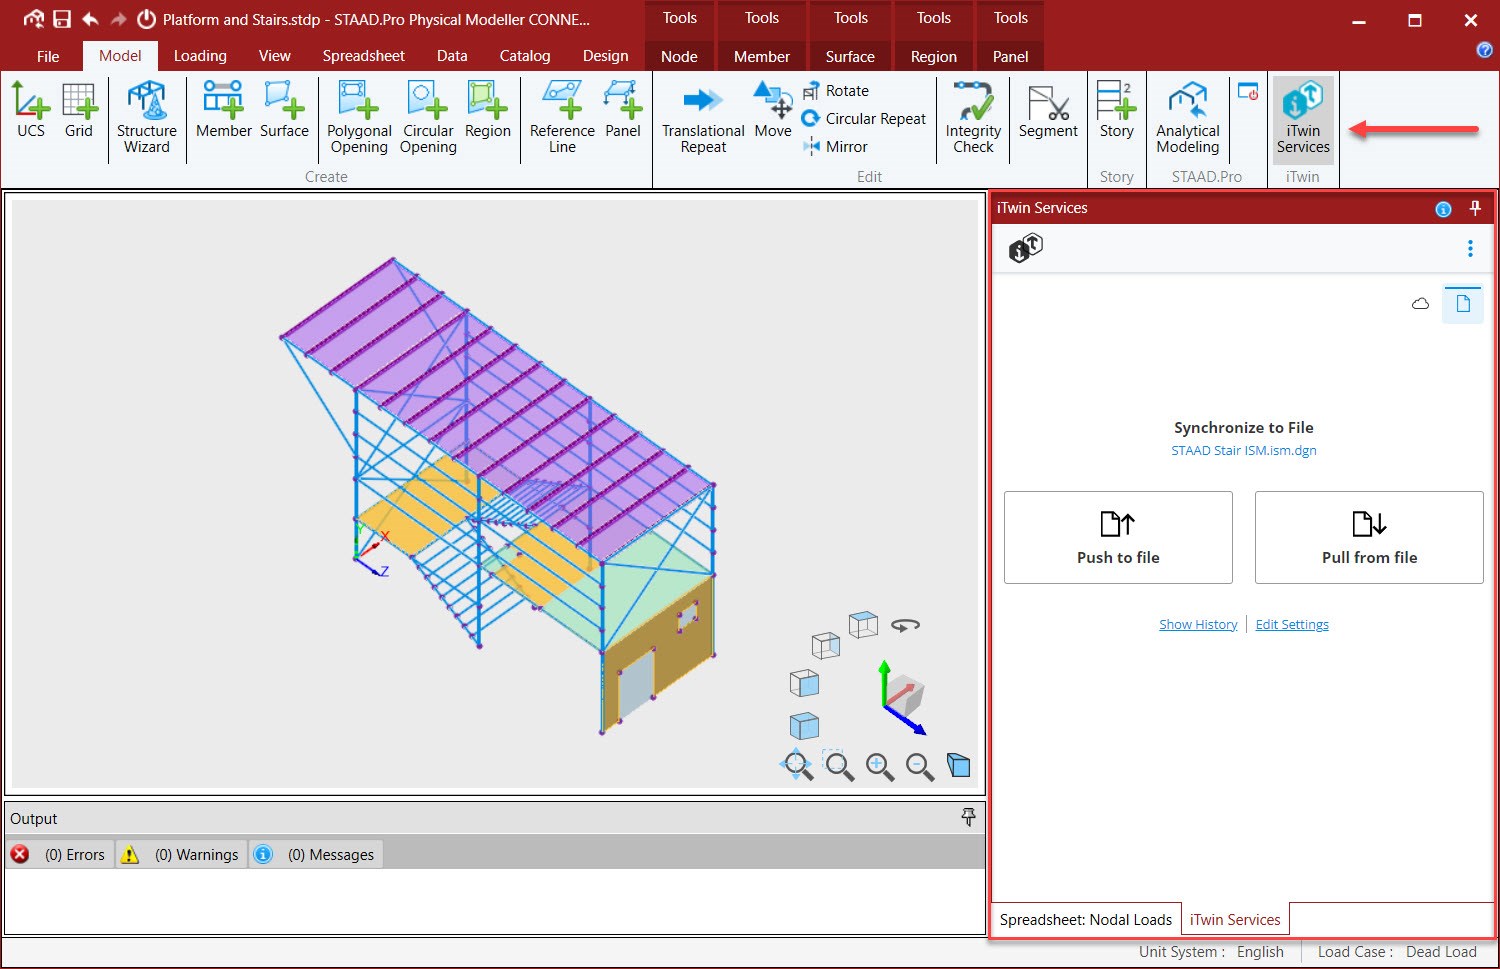
Task: Open the Data tab
Action: (x=452, y=56)
